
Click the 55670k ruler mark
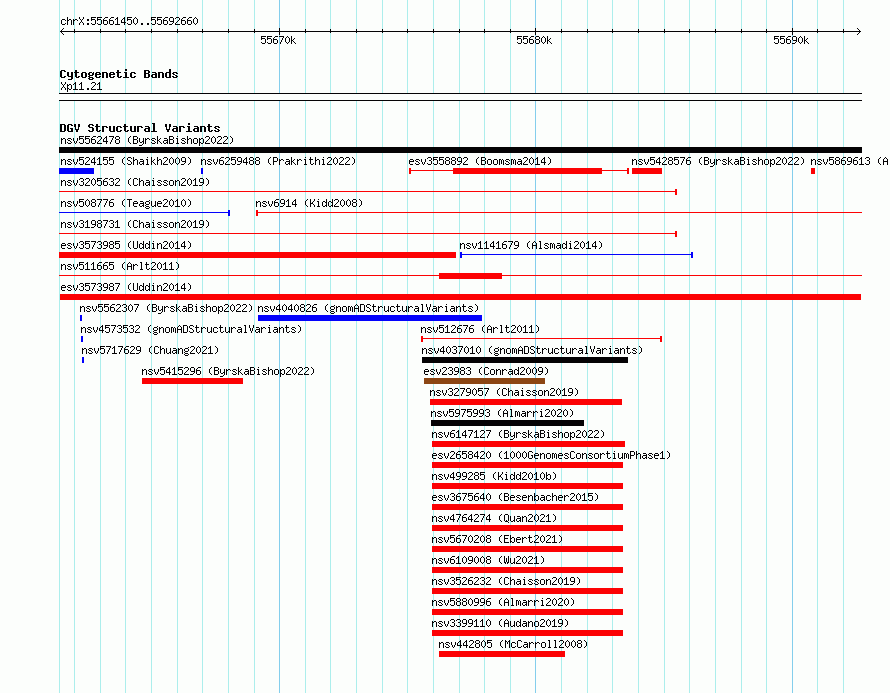click(278, 40)
